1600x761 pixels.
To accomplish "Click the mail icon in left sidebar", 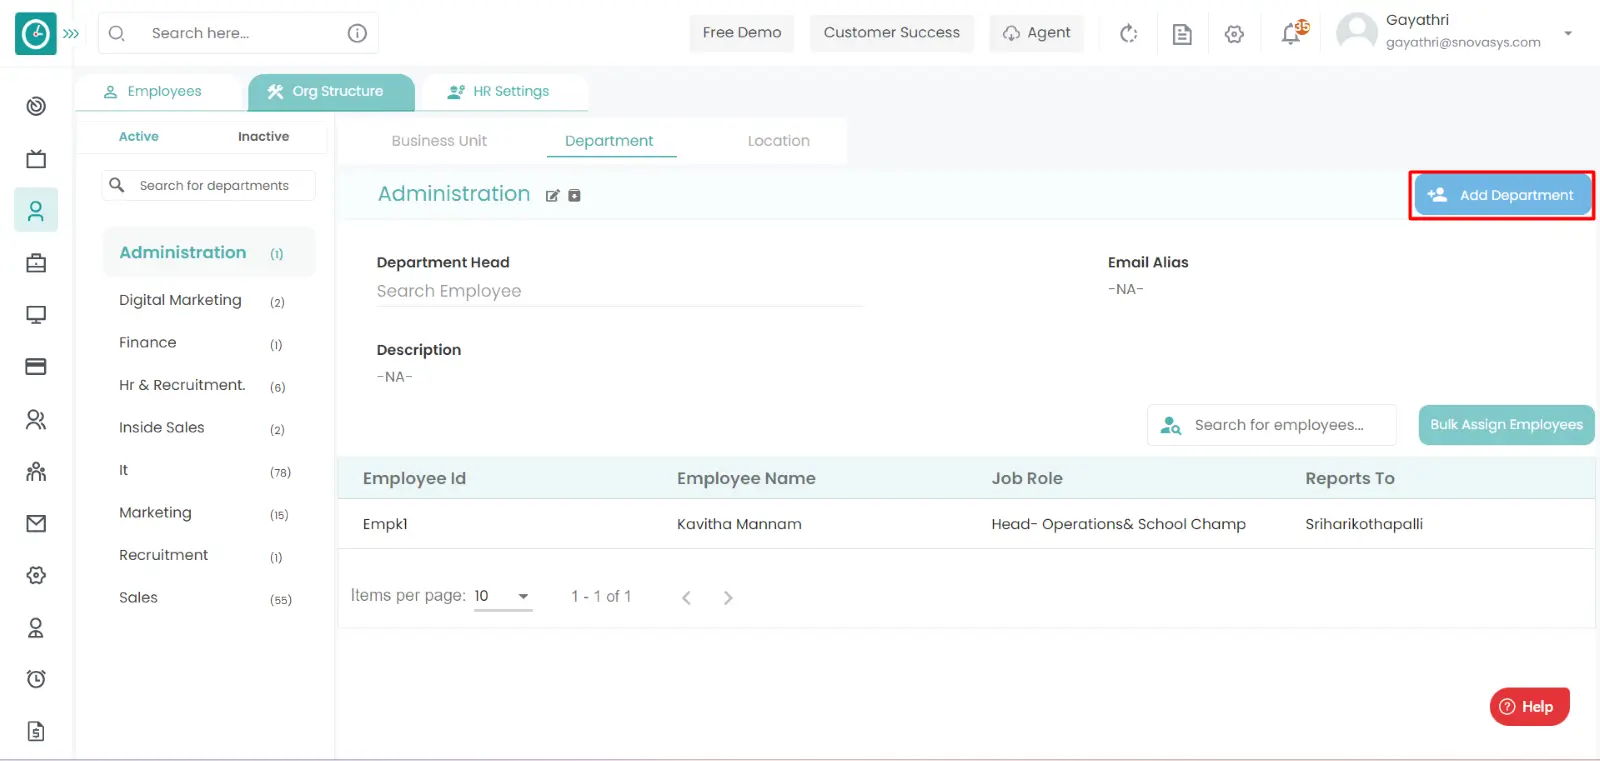I will [36, 523].
